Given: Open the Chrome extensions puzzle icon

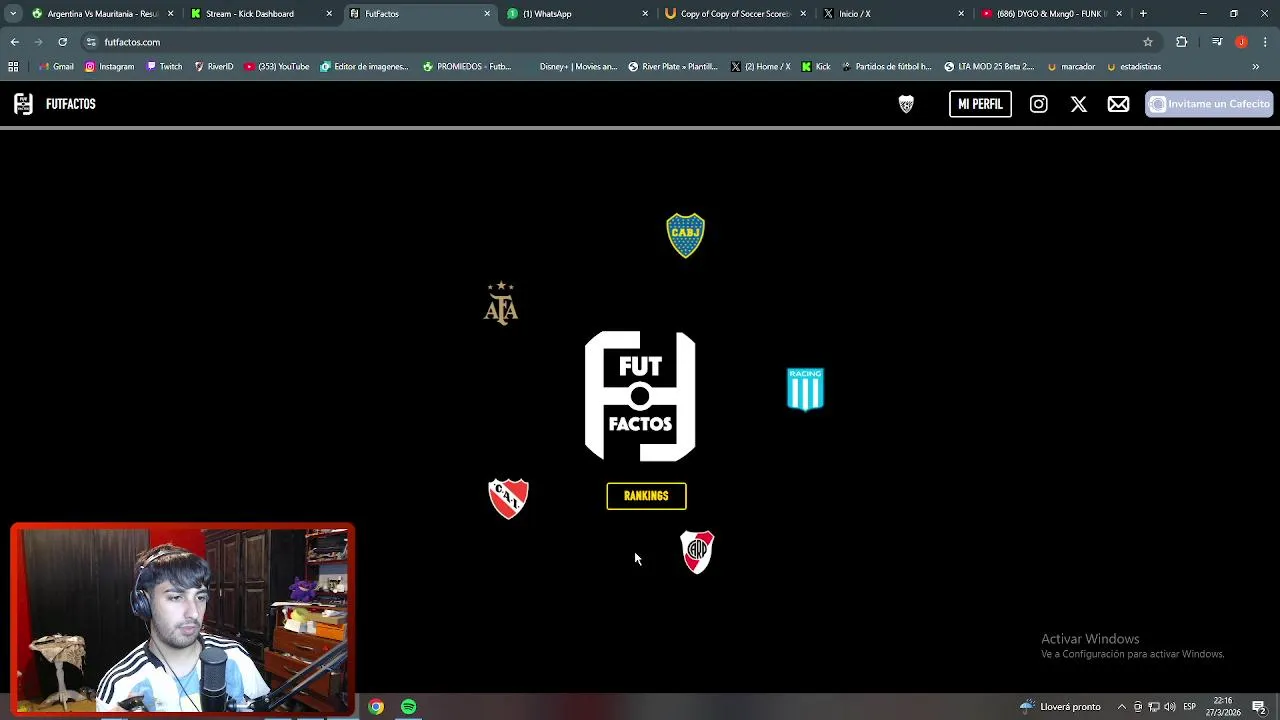Looking at the screenshot, I should (x=1182, y=42).
